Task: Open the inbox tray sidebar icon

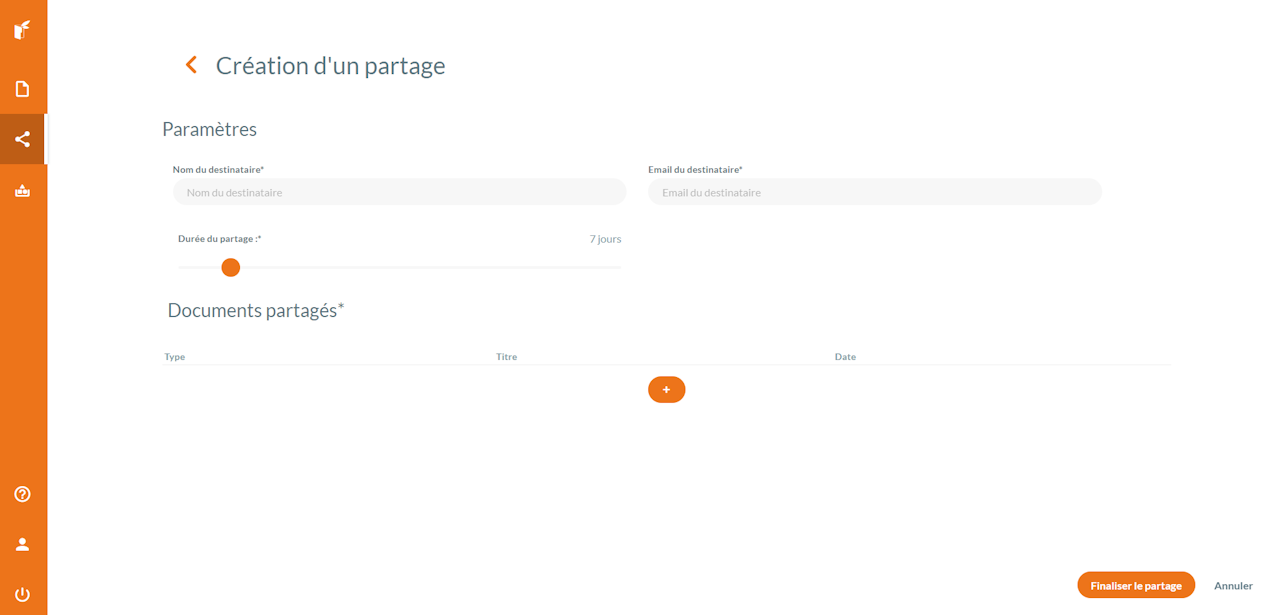Action: [22, 190]
